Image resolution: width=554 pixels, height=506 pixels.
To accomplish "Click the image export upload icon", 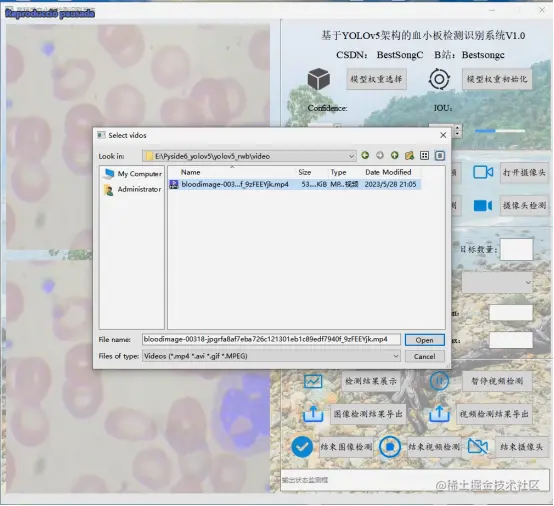I will point(313,414).
